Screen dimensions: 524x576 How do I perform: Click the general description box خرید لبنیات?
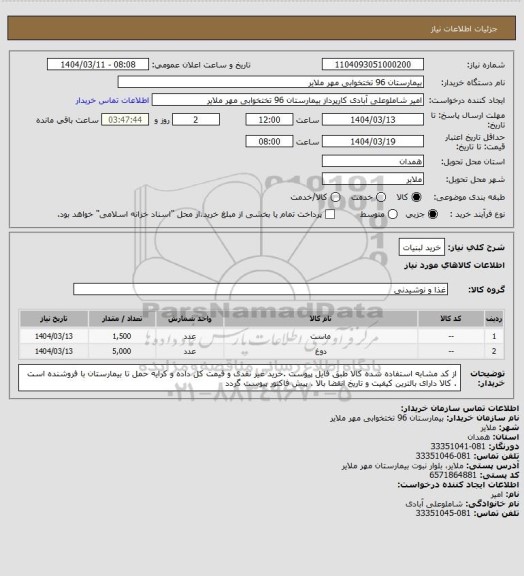click(x=422, y=247)
